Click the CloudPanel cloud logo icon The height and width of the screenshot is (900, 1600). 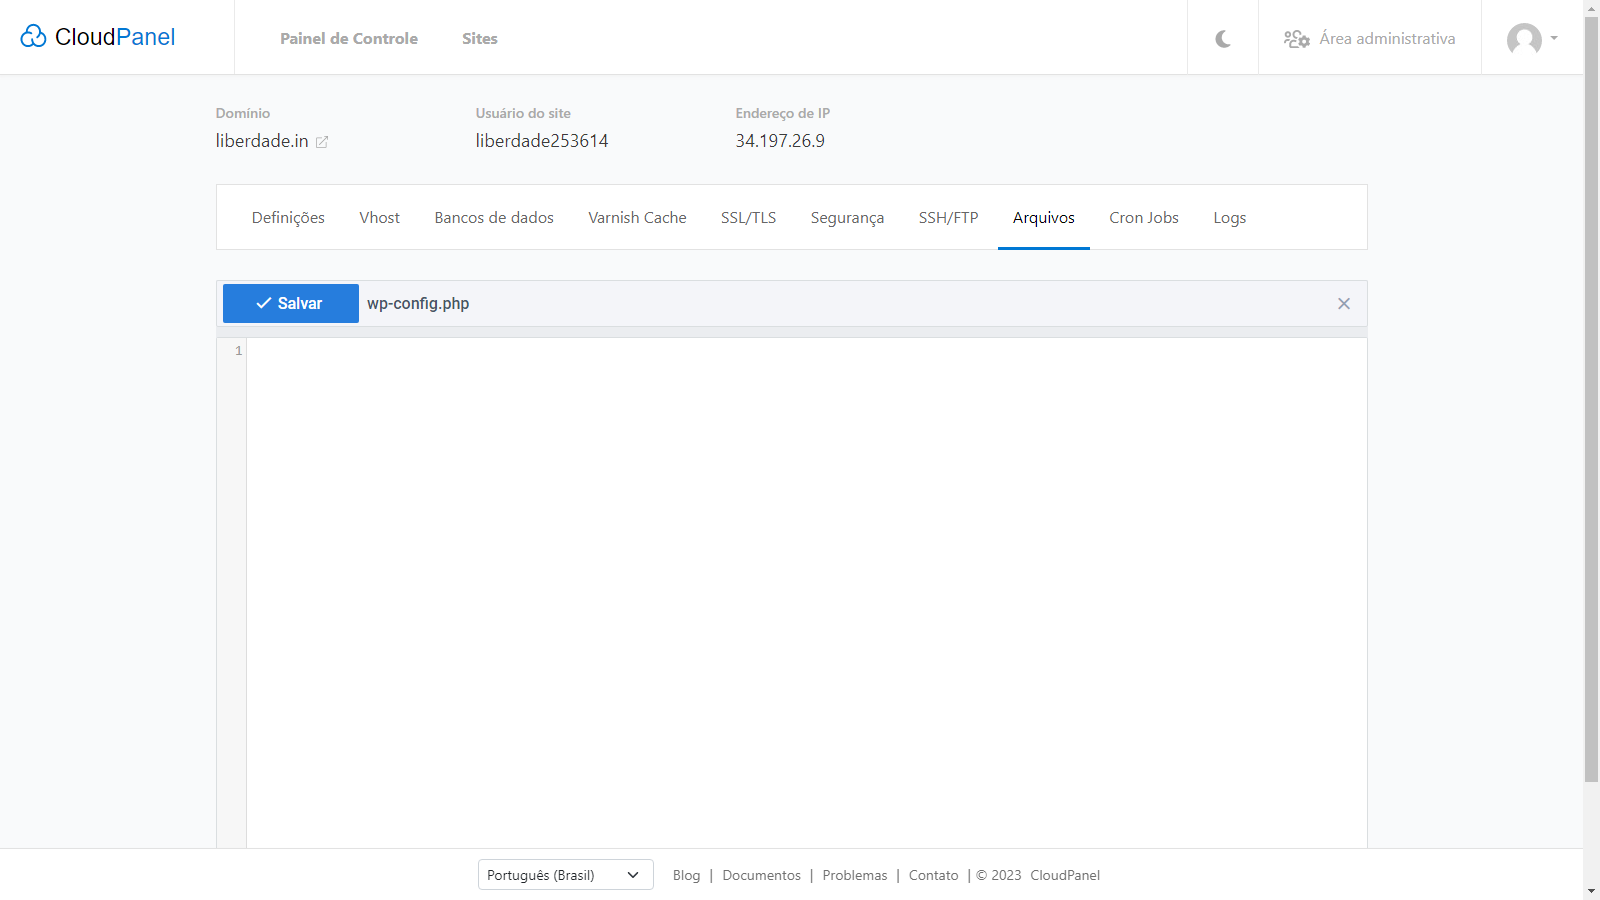(x=35, y=36)
